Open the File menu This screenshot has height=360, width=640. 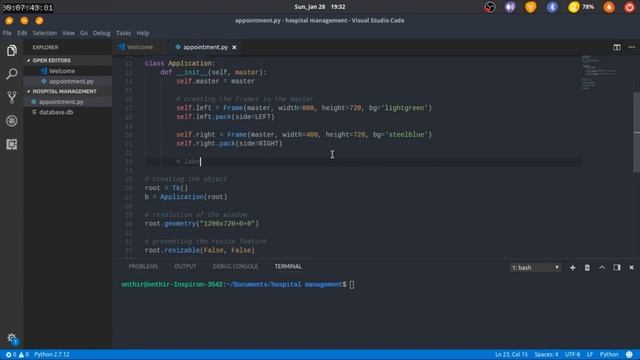(7, 33)
